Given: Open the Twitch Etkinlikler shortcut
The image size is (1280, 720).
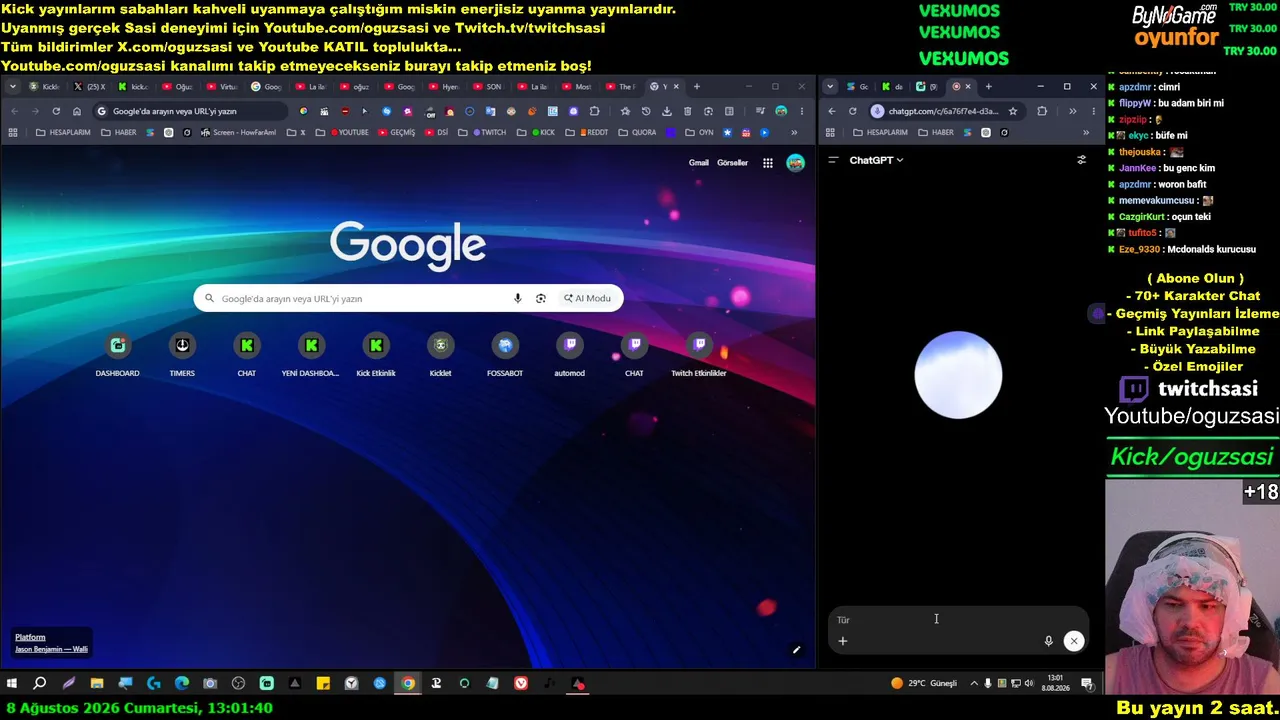Looking at the screenshot, I should (699, 355).
